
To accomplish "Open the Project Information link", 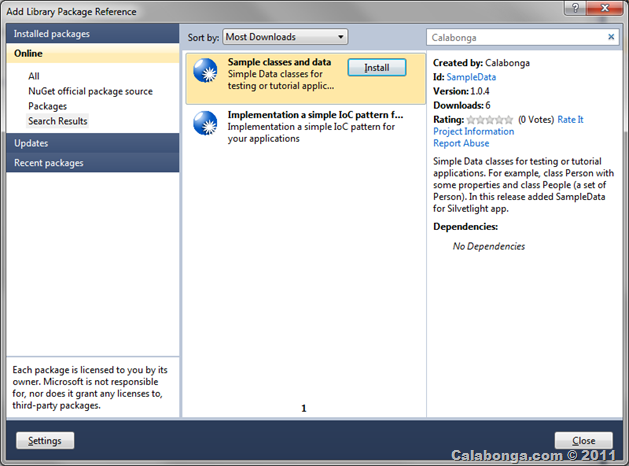I will coord(473,132).
